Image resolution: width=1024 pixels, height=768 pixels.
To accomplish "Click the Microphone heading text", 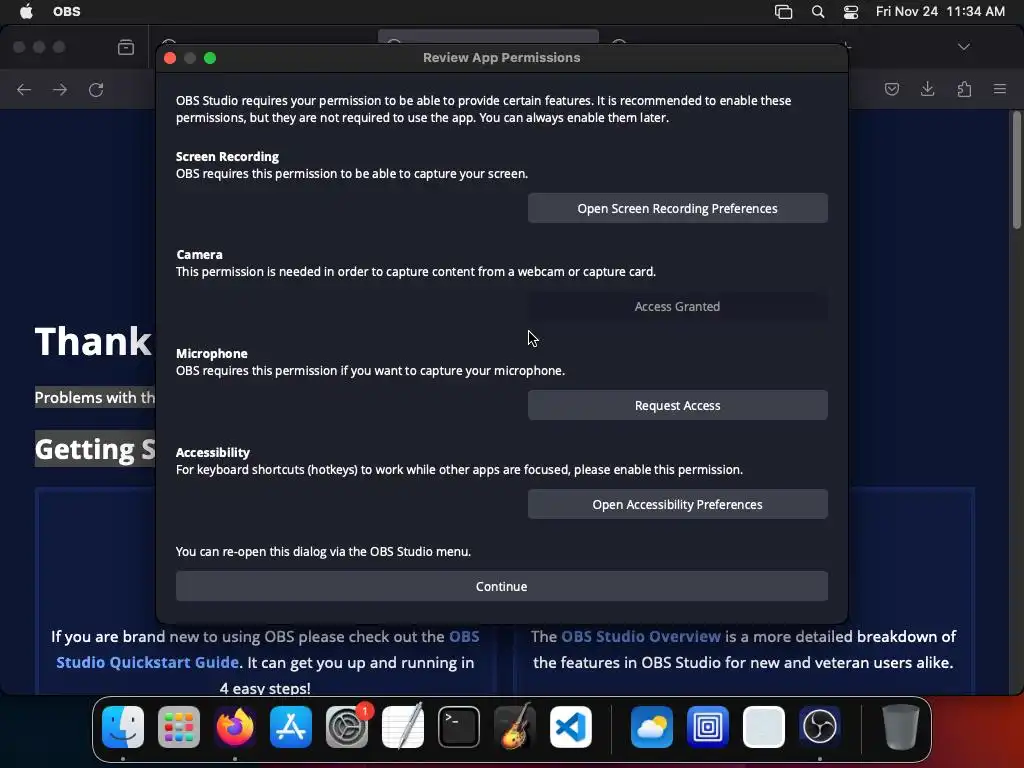I will [x=212, y=353].
